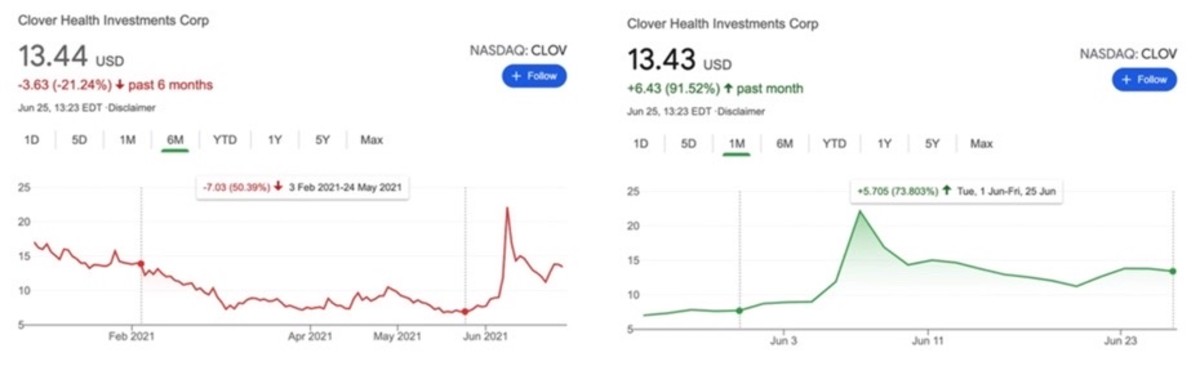1200x375 pixels.
Task: Open the Disclaimer link under the 13.43 price
Action: 743,111
